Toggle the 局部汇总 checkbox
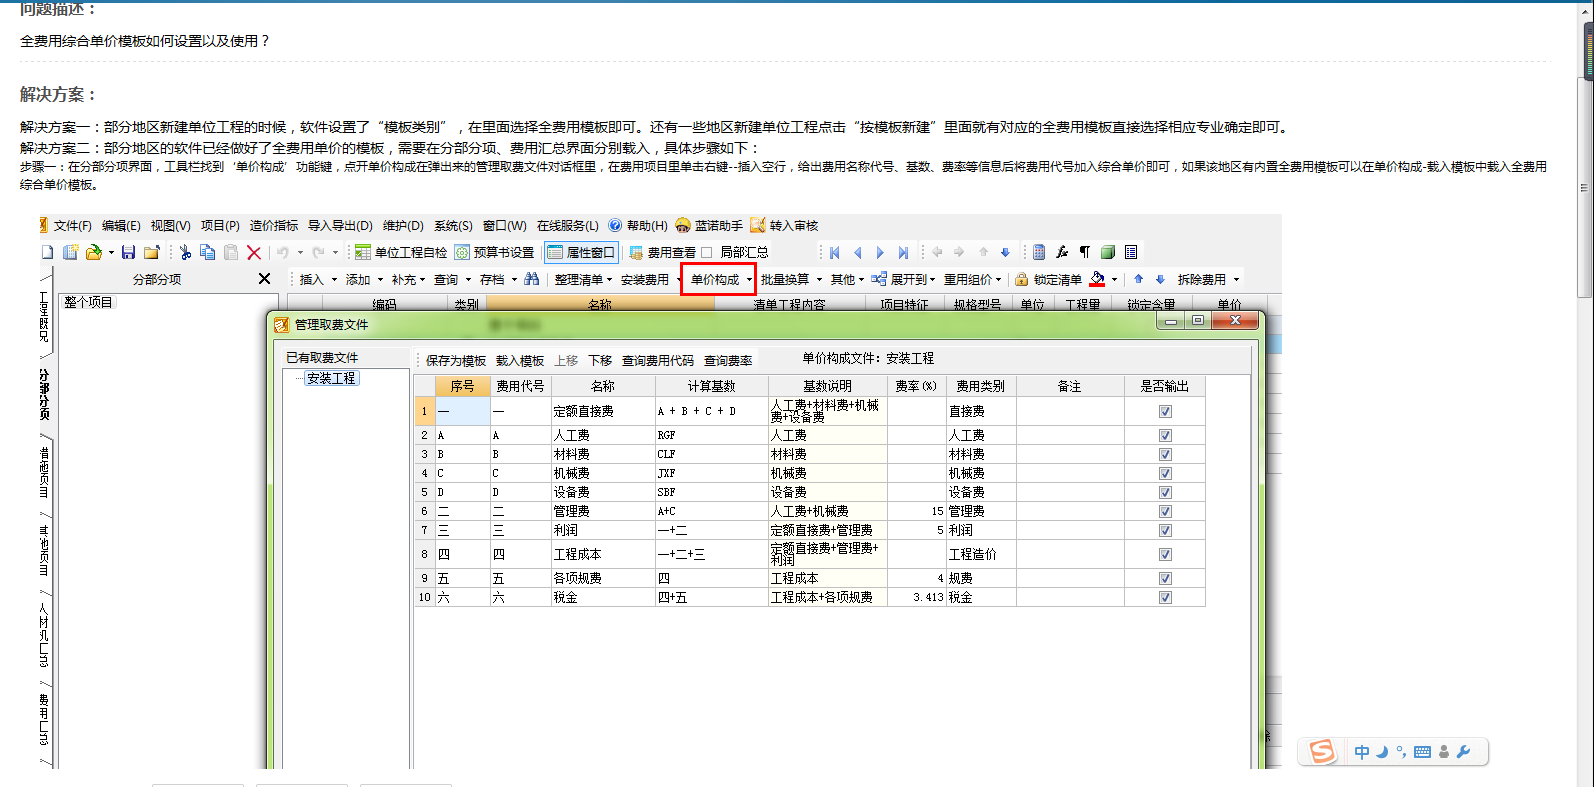This screenshot has width=1594, height=787. coord(706,252)
